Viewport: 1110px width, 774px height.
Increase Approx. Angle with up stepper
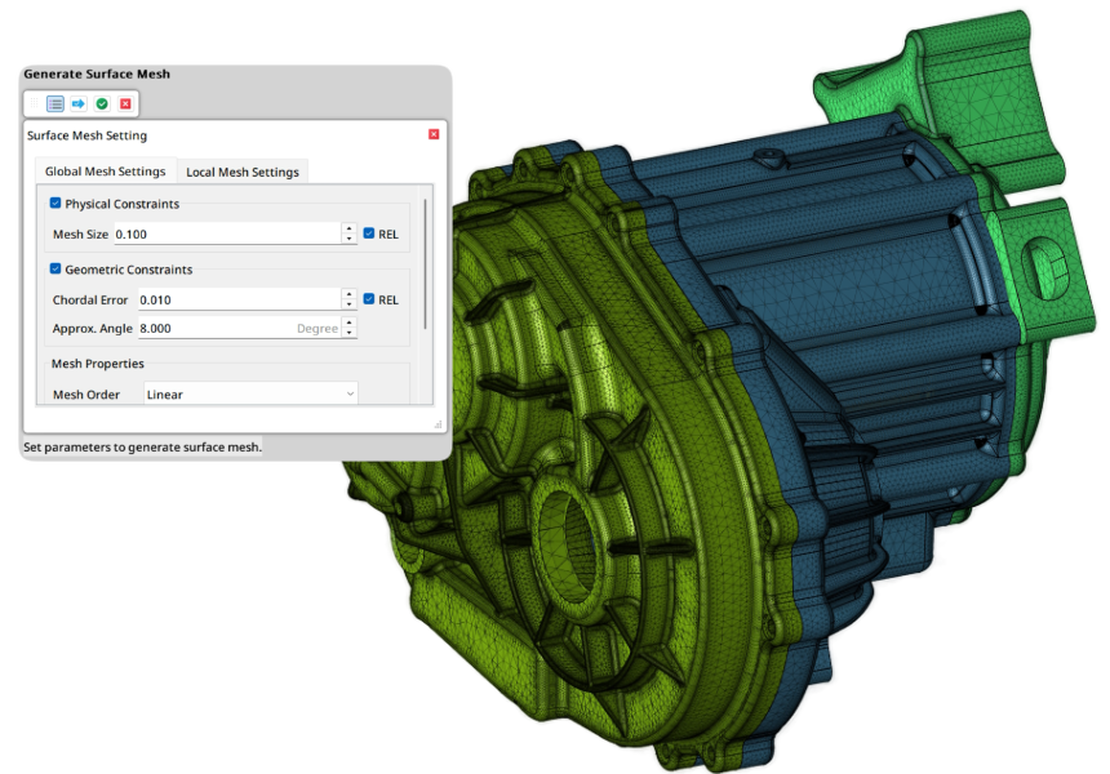(349, 322)
